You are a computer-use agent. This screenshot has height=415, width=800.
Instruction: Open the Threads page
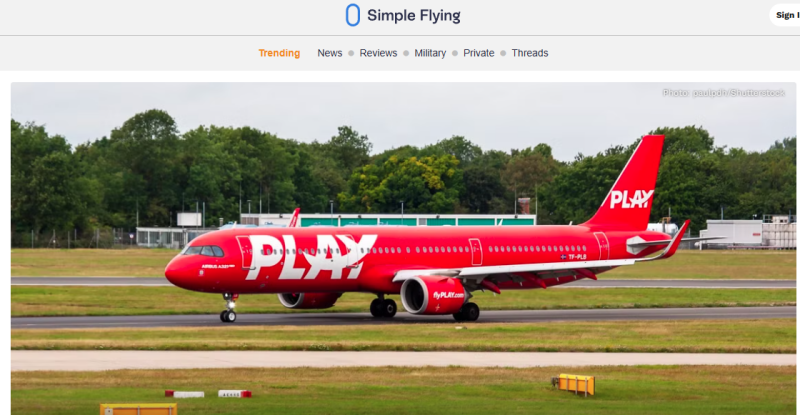point(530,53)
